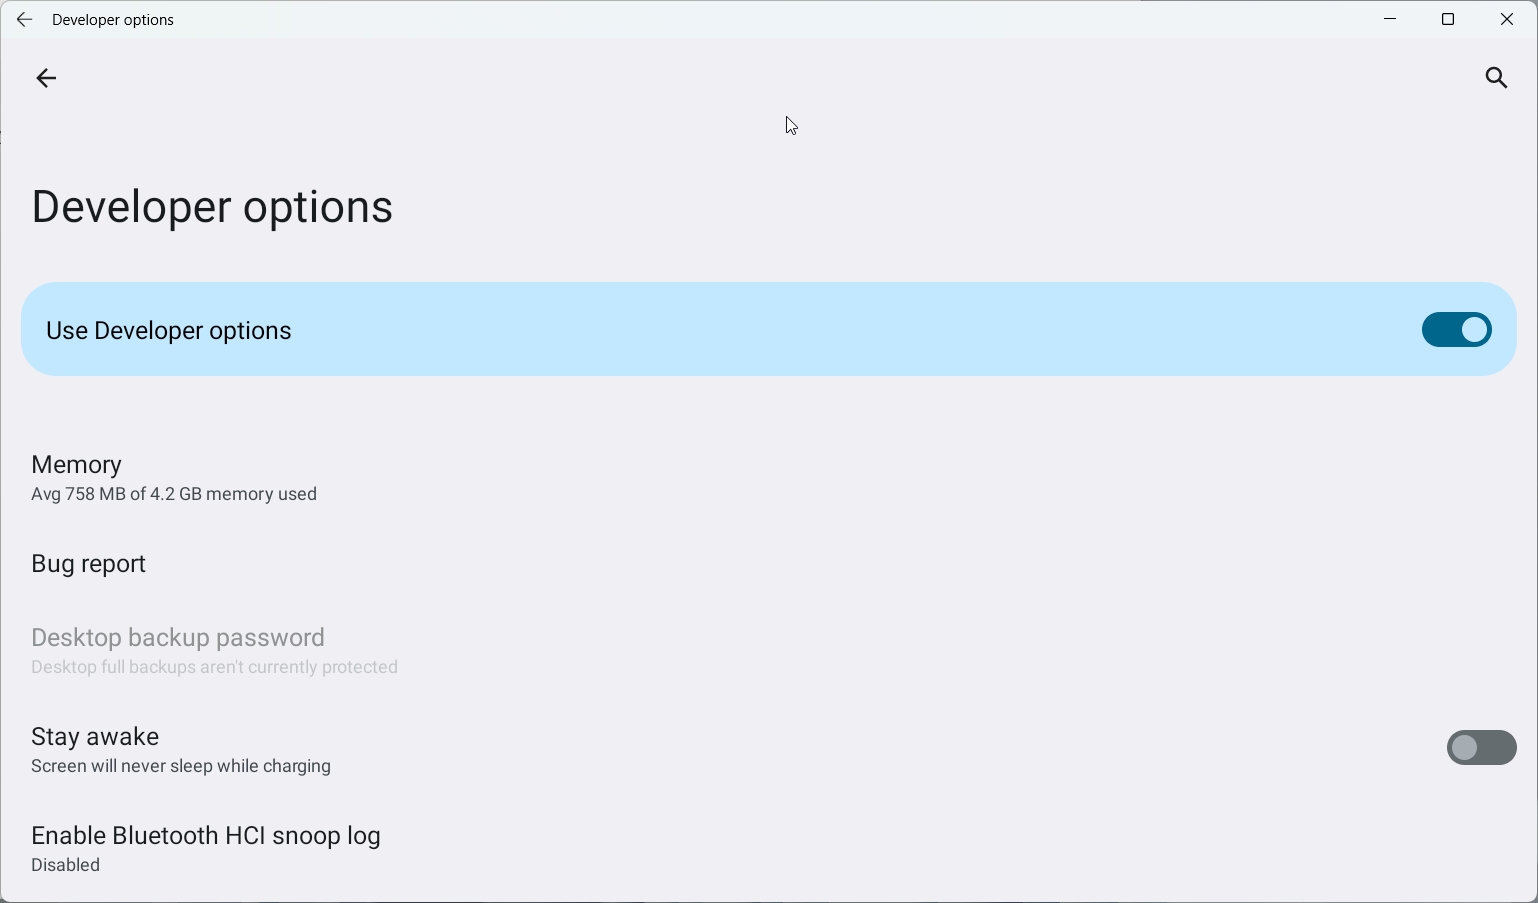The height and width of the screenshot is (903, 1538).
Task: Select the Memory menu item
Action: coord(76,464)
